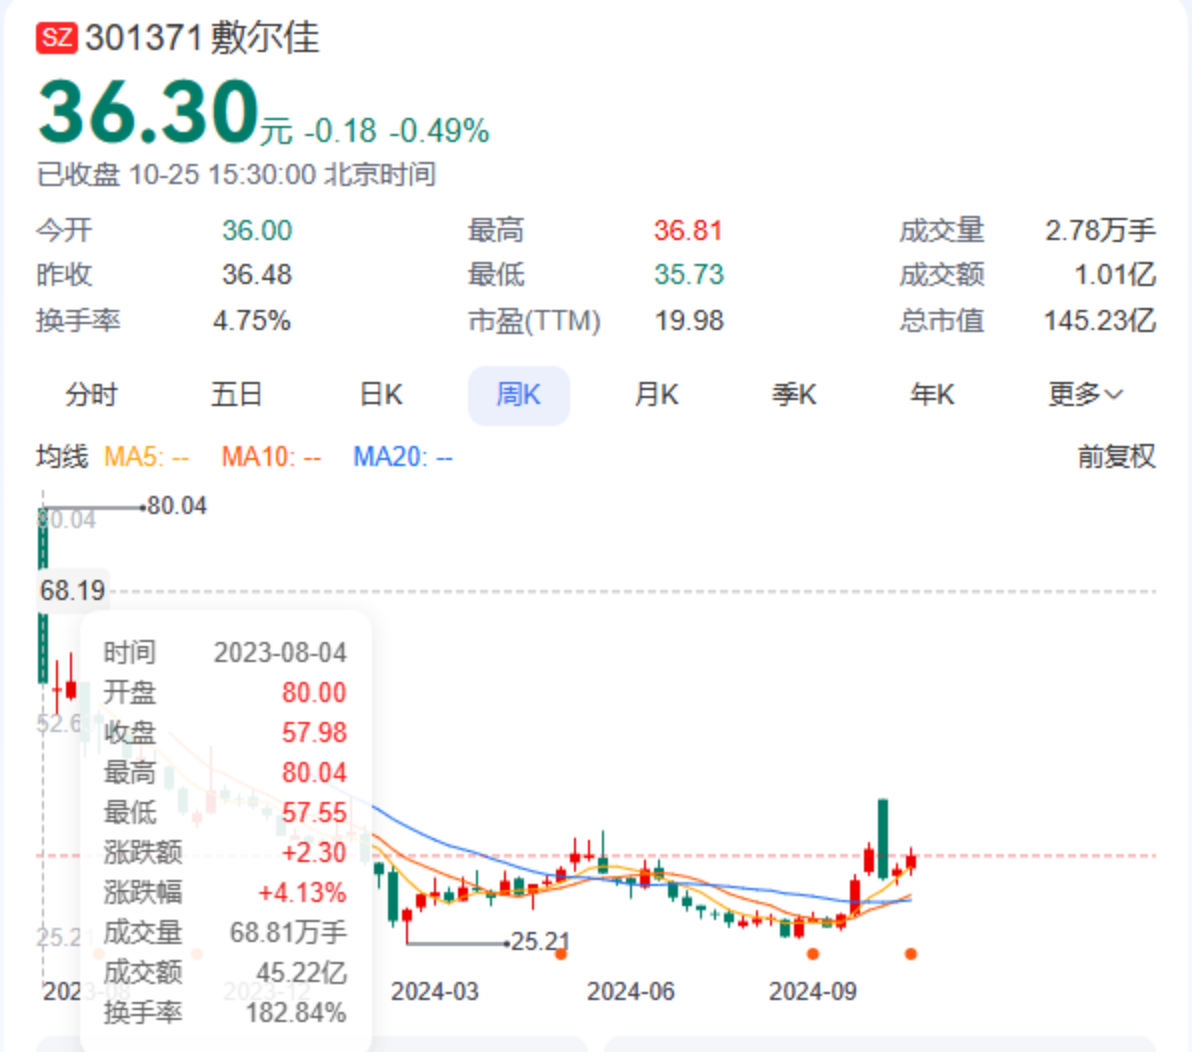
Task: Click the tooltip 开盘 value 80.00
Action: (314, 693)
